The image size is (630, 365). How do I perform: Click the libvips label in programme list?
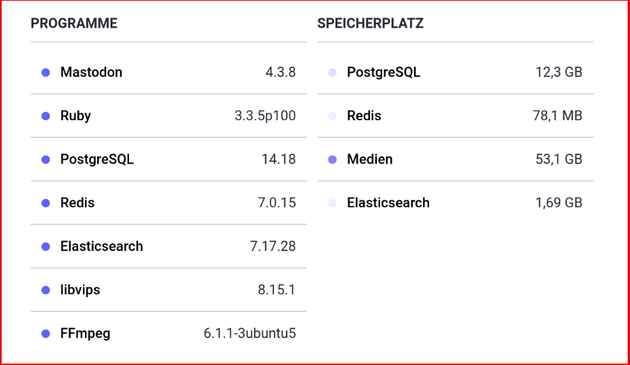click(x=80, y=290)
